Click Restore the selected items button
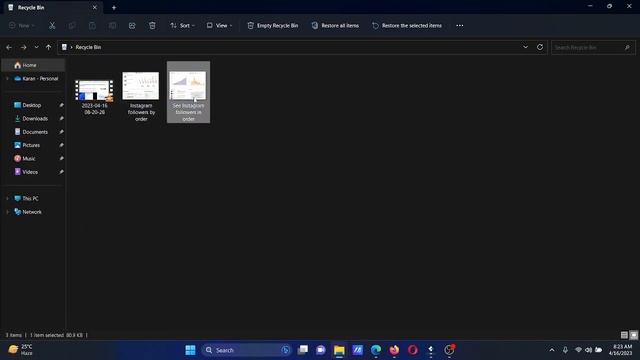 pyautogui.click(x=407, y=25)
